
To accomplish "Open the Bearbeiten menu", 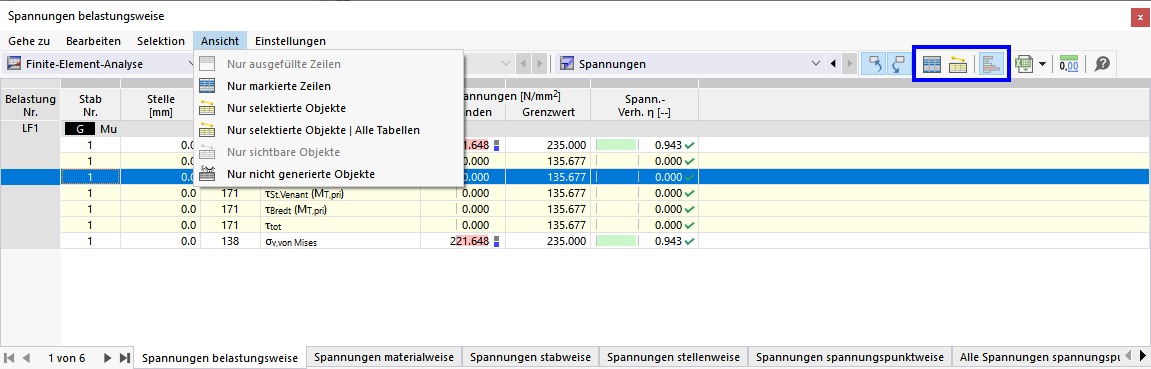I will [x=93, y=41].
